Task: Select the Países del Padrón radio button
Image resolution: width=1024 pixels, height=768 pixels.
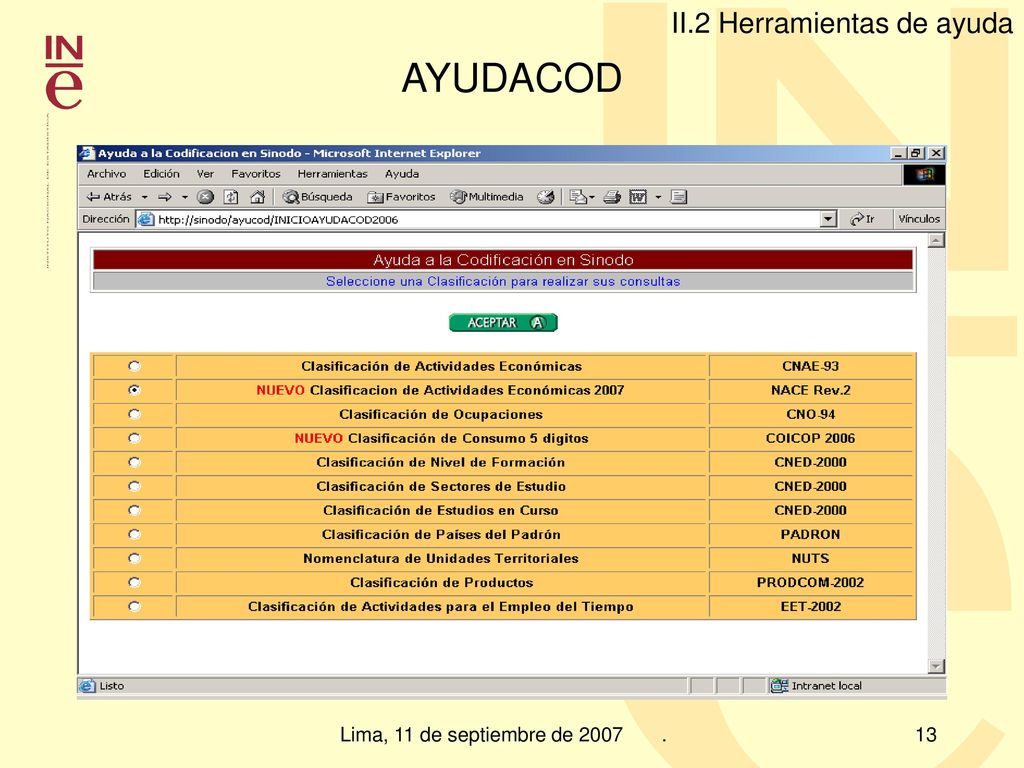Action: click(x=135, y=534)
